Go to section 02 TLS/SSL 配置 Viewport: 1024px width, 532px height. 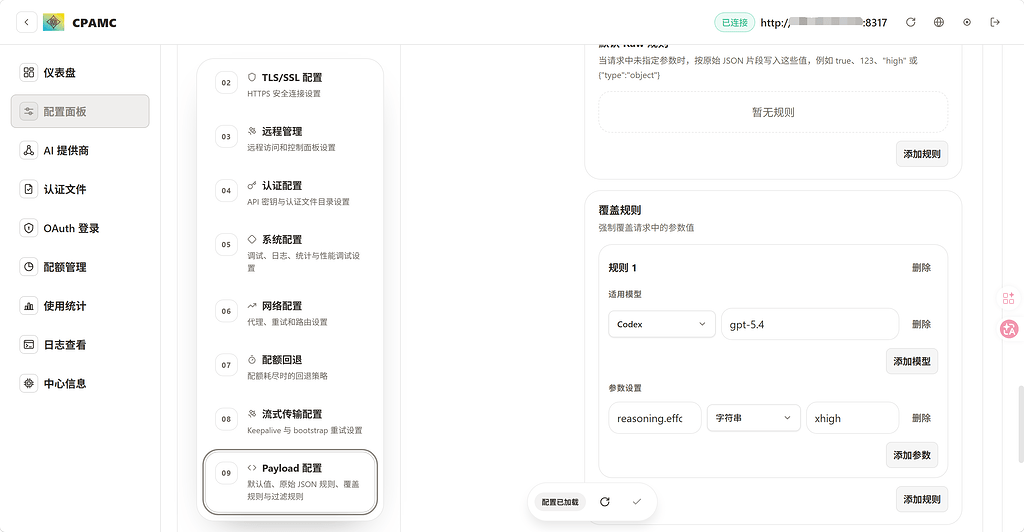point(290,85)
